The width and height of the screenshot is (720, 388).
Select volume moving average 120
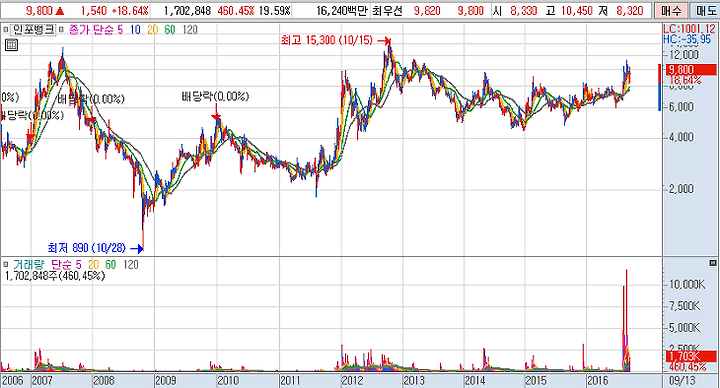[130, 264]
